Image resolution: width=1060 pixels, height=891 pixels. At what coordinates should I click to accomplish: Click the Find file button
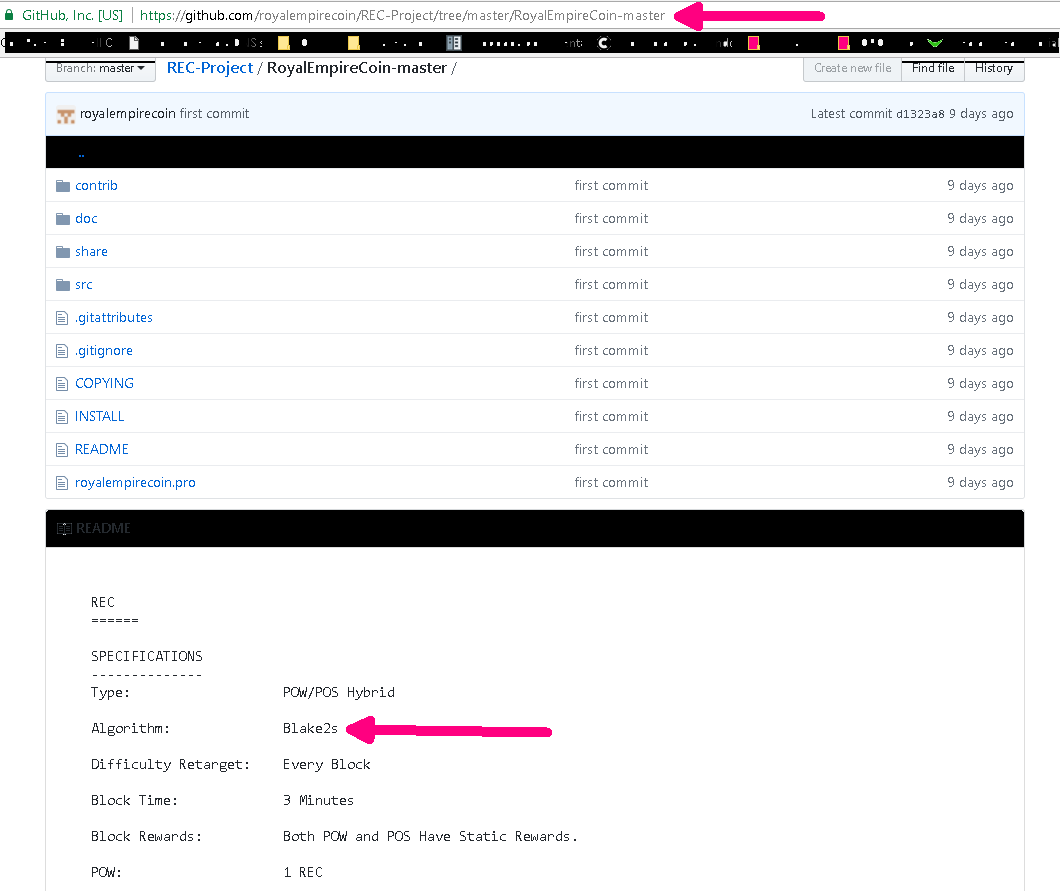933,68
